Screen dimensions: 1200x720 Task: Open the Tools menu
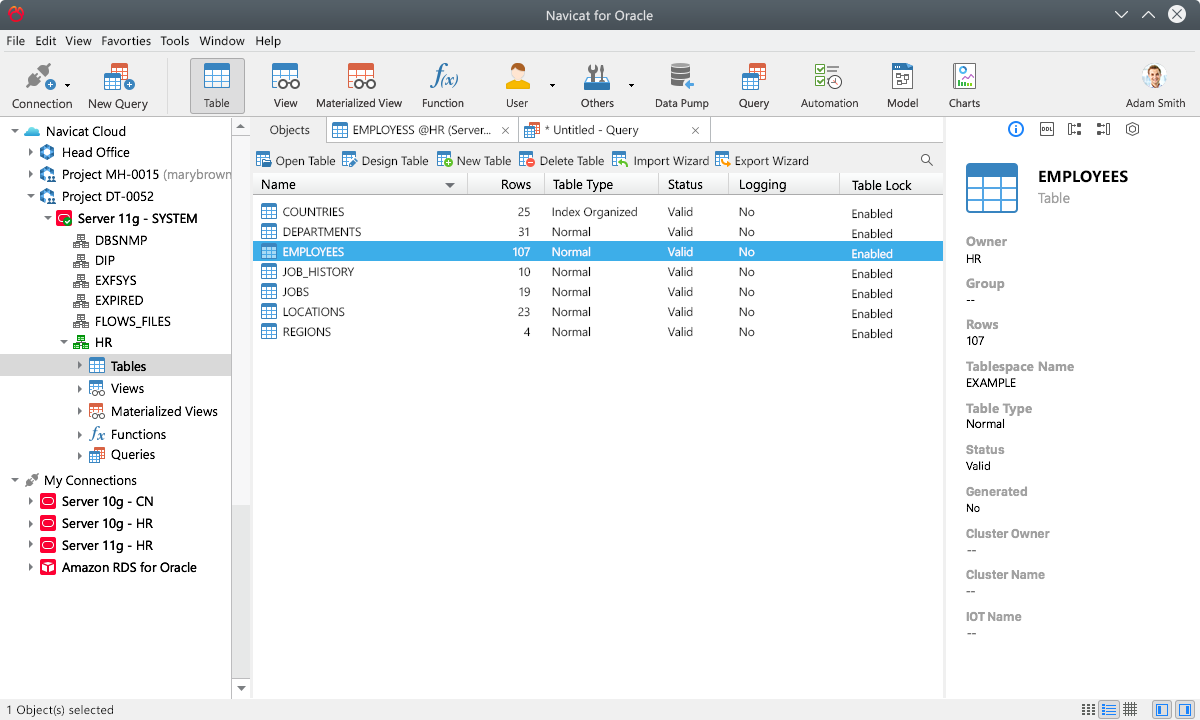pyautogui.click(x=175, y=41)
